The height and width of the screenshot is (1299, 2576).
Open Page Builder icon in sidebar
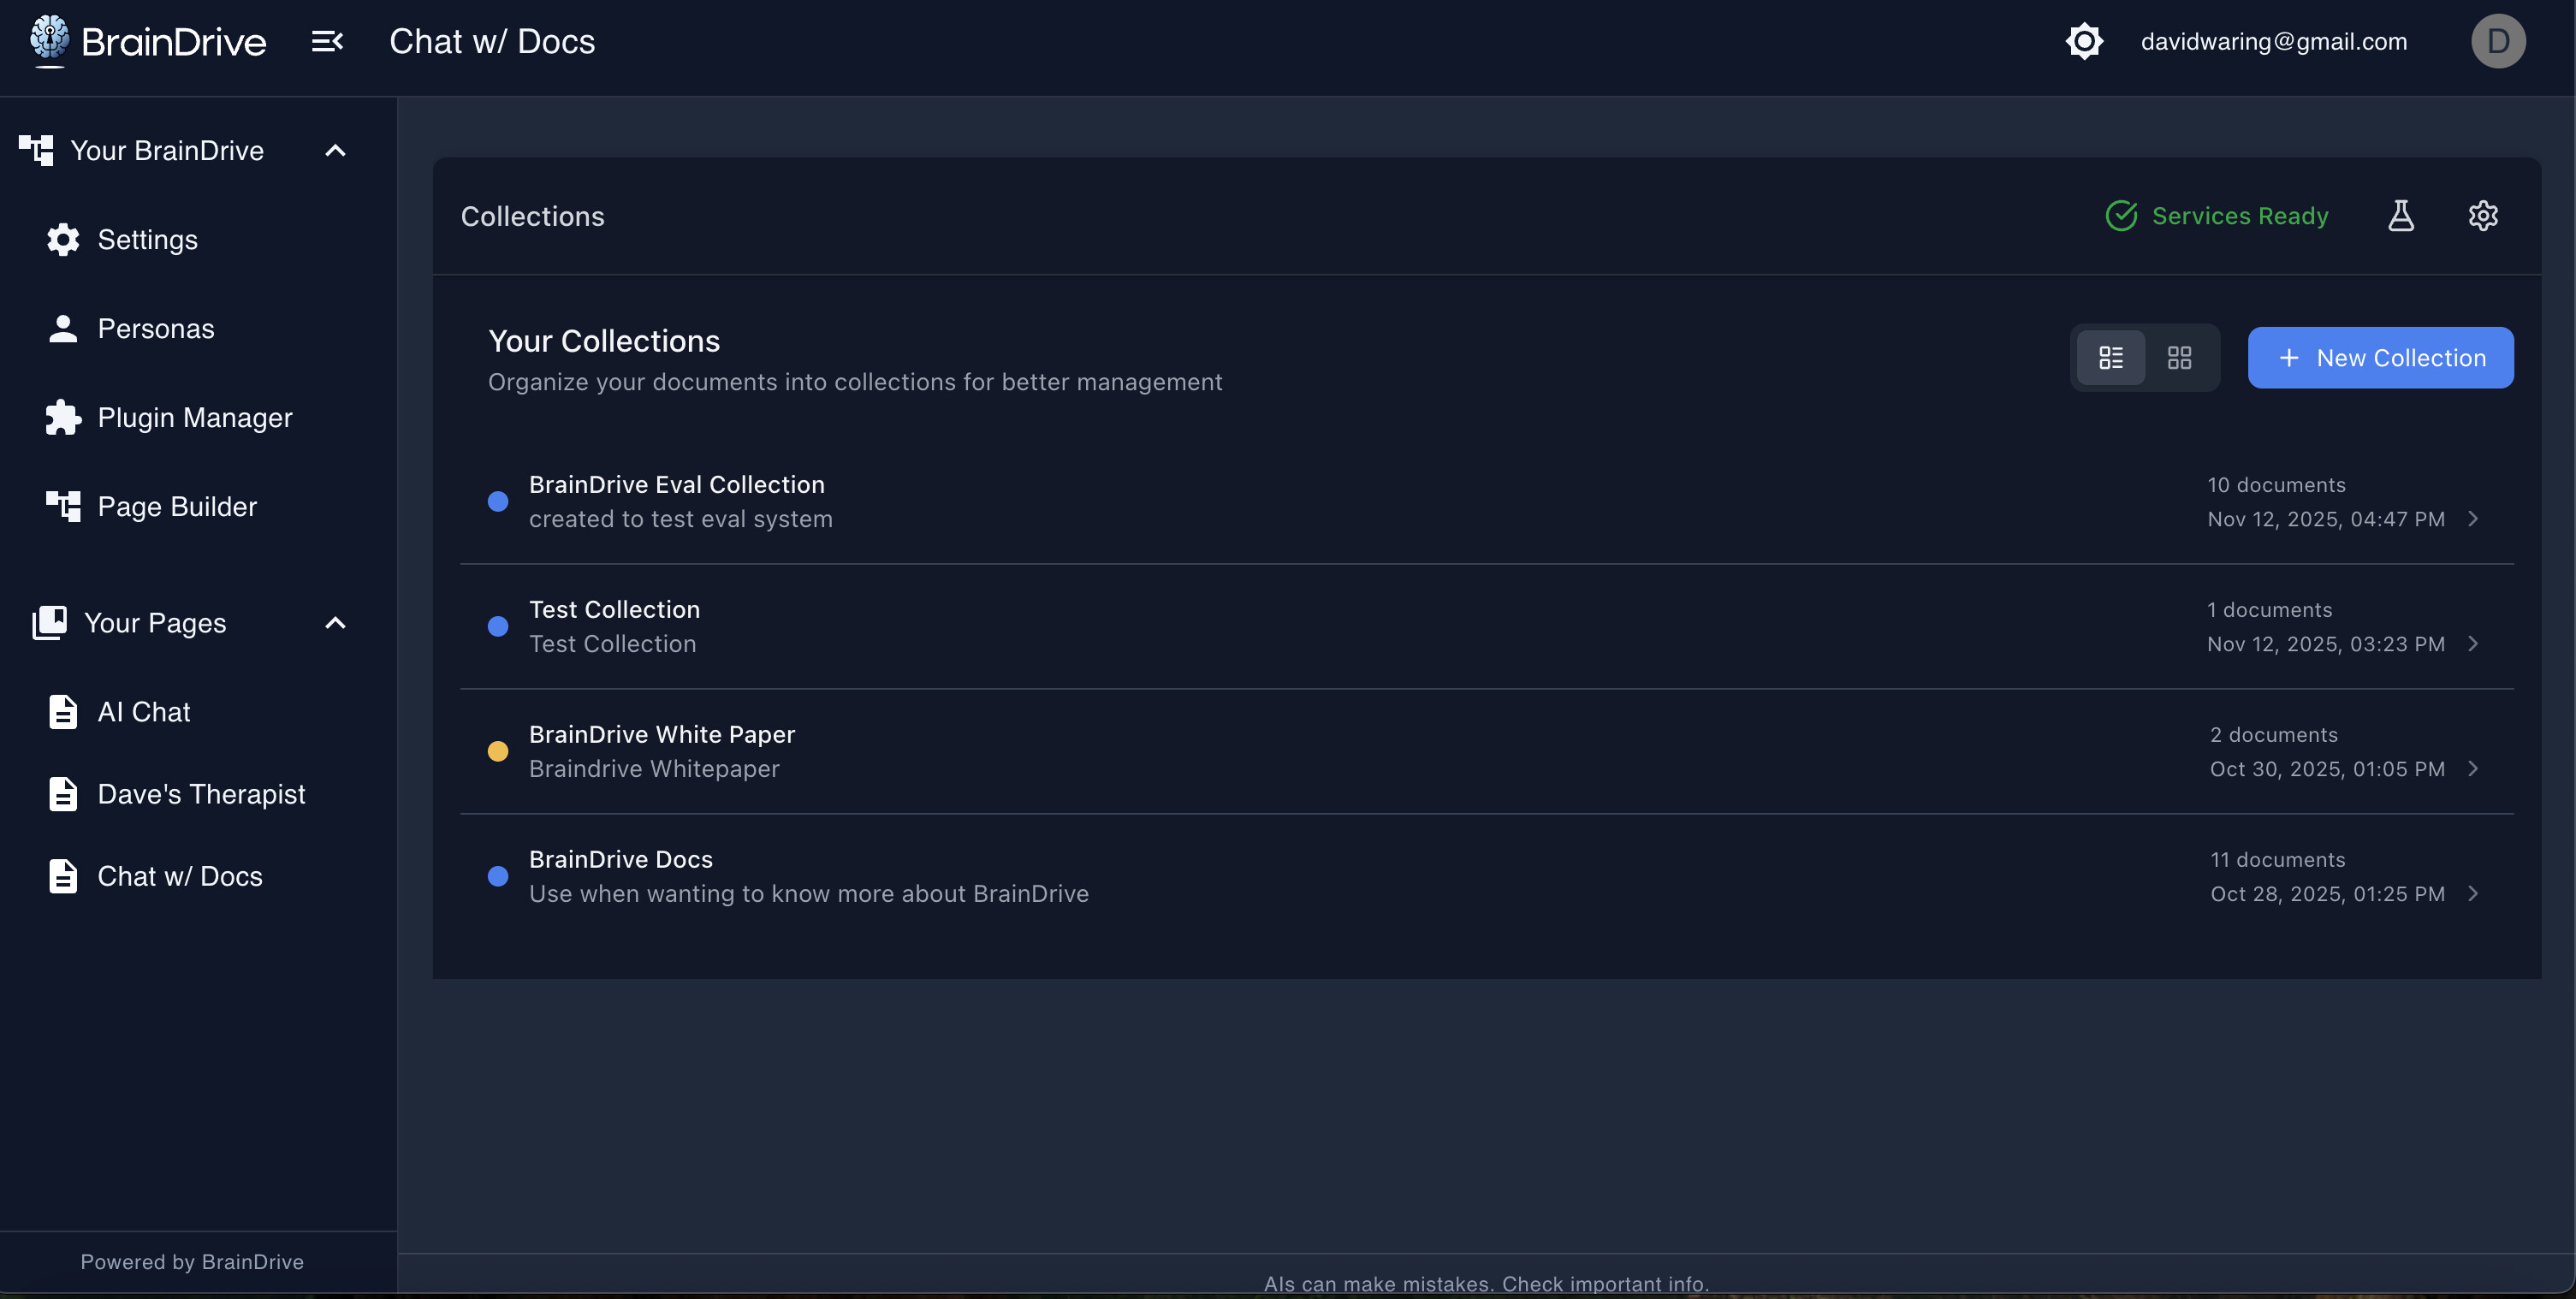tap(63, 507)
